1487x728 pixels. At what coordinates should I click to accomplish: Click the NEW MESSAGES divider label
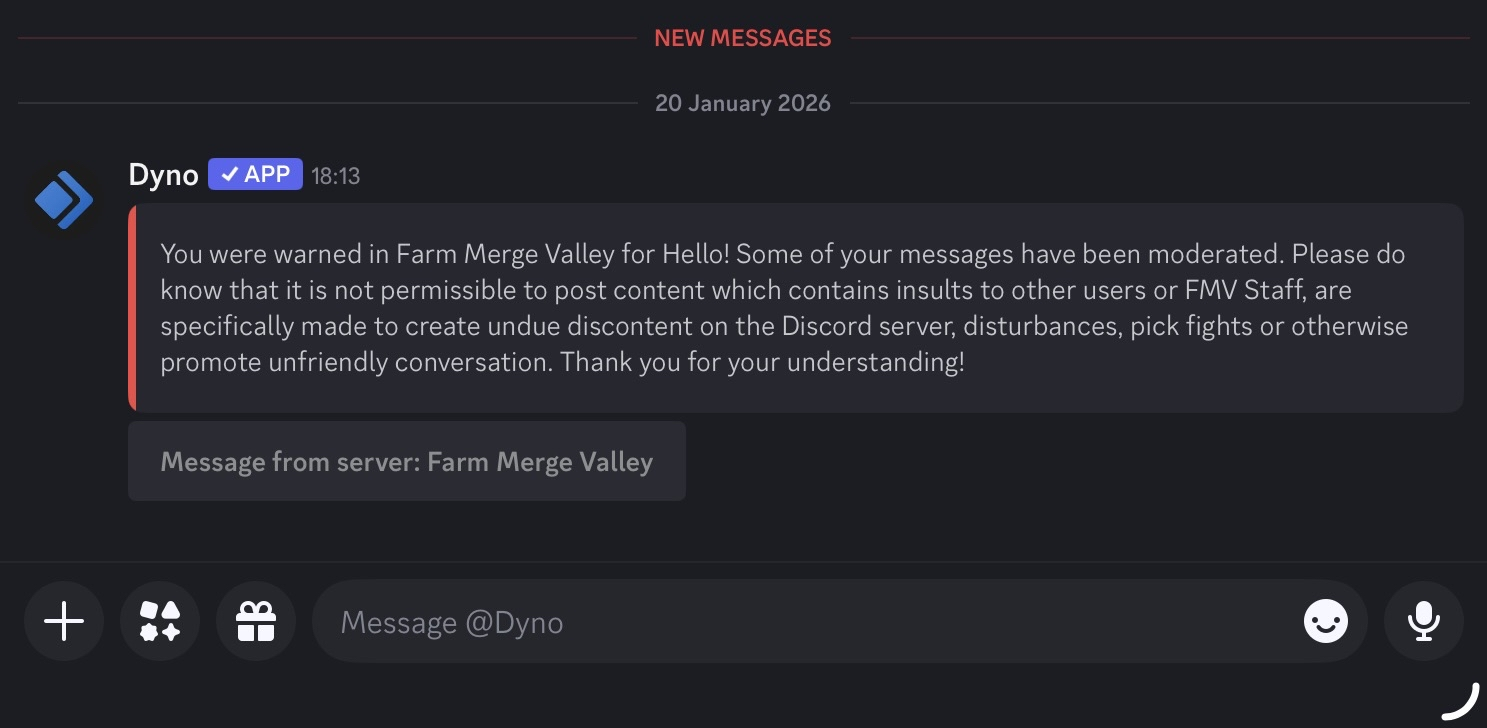tap(742, 38)
